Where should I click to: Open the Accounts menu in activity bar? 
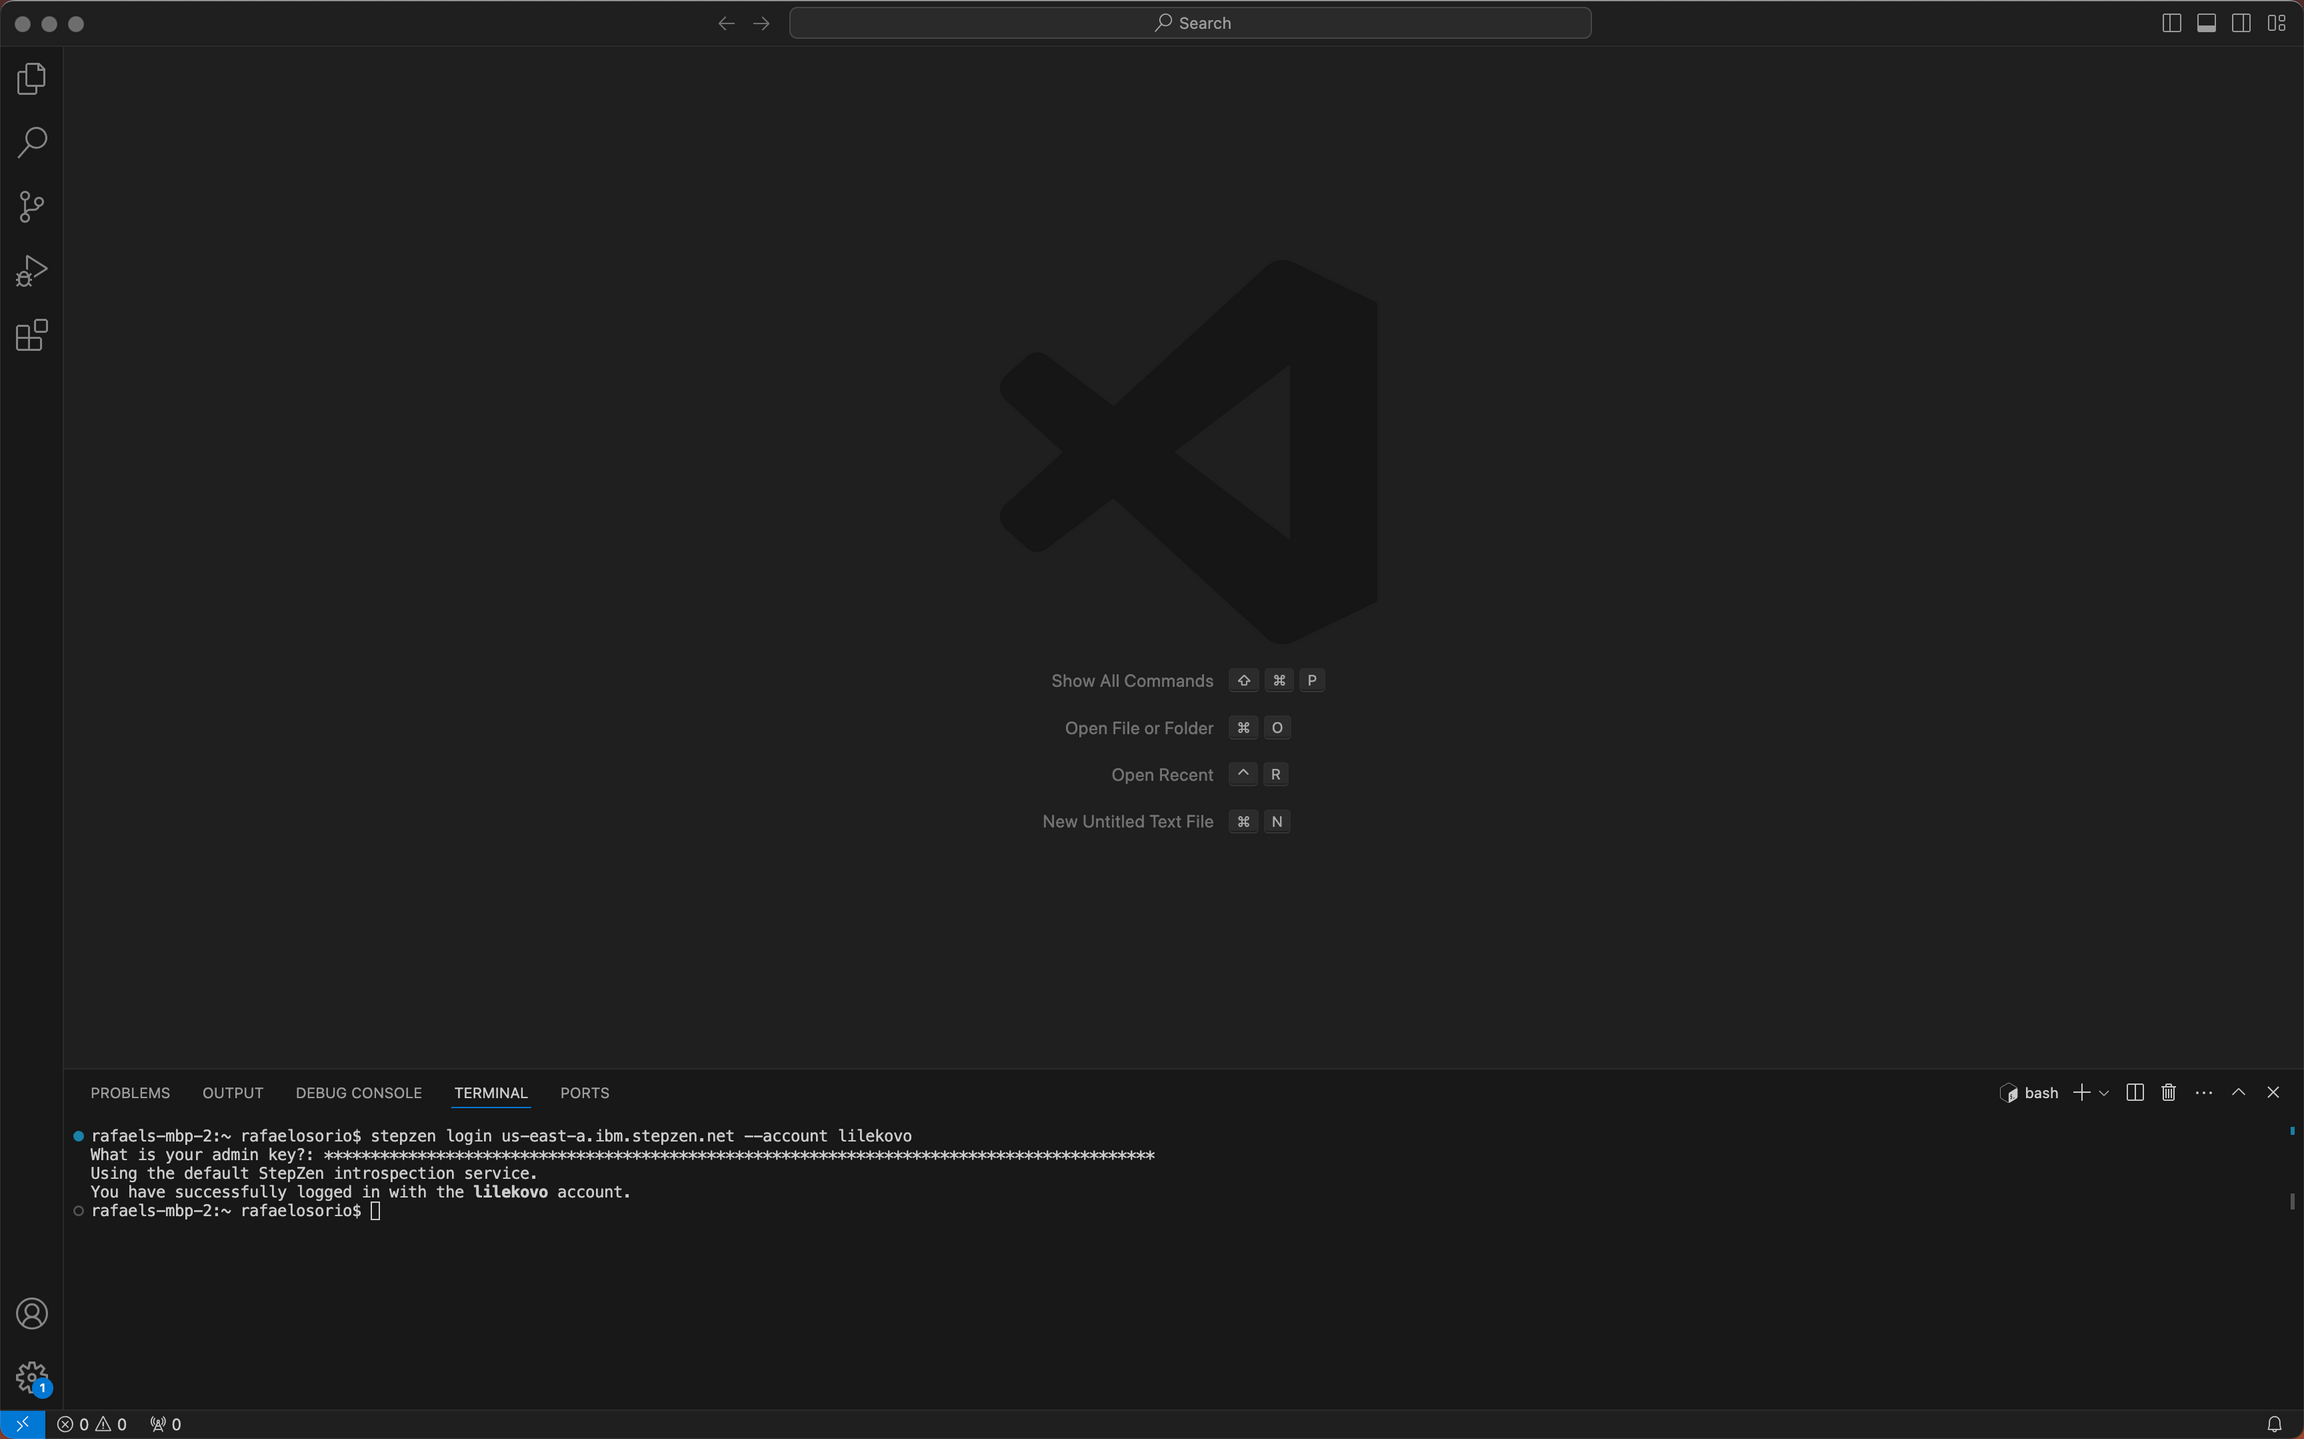click(31, 1313)
